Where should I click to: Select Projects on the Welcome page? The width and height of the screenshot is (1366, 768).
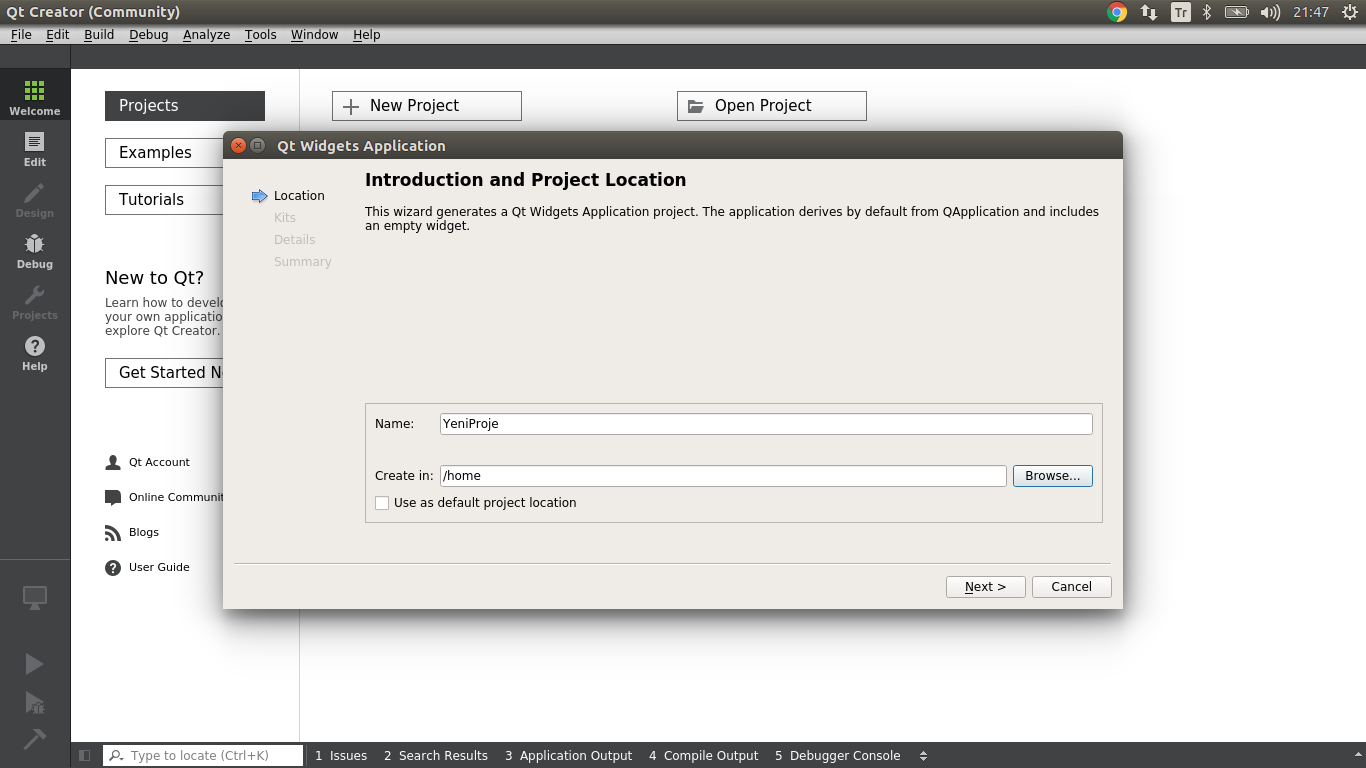pos(185,106)
